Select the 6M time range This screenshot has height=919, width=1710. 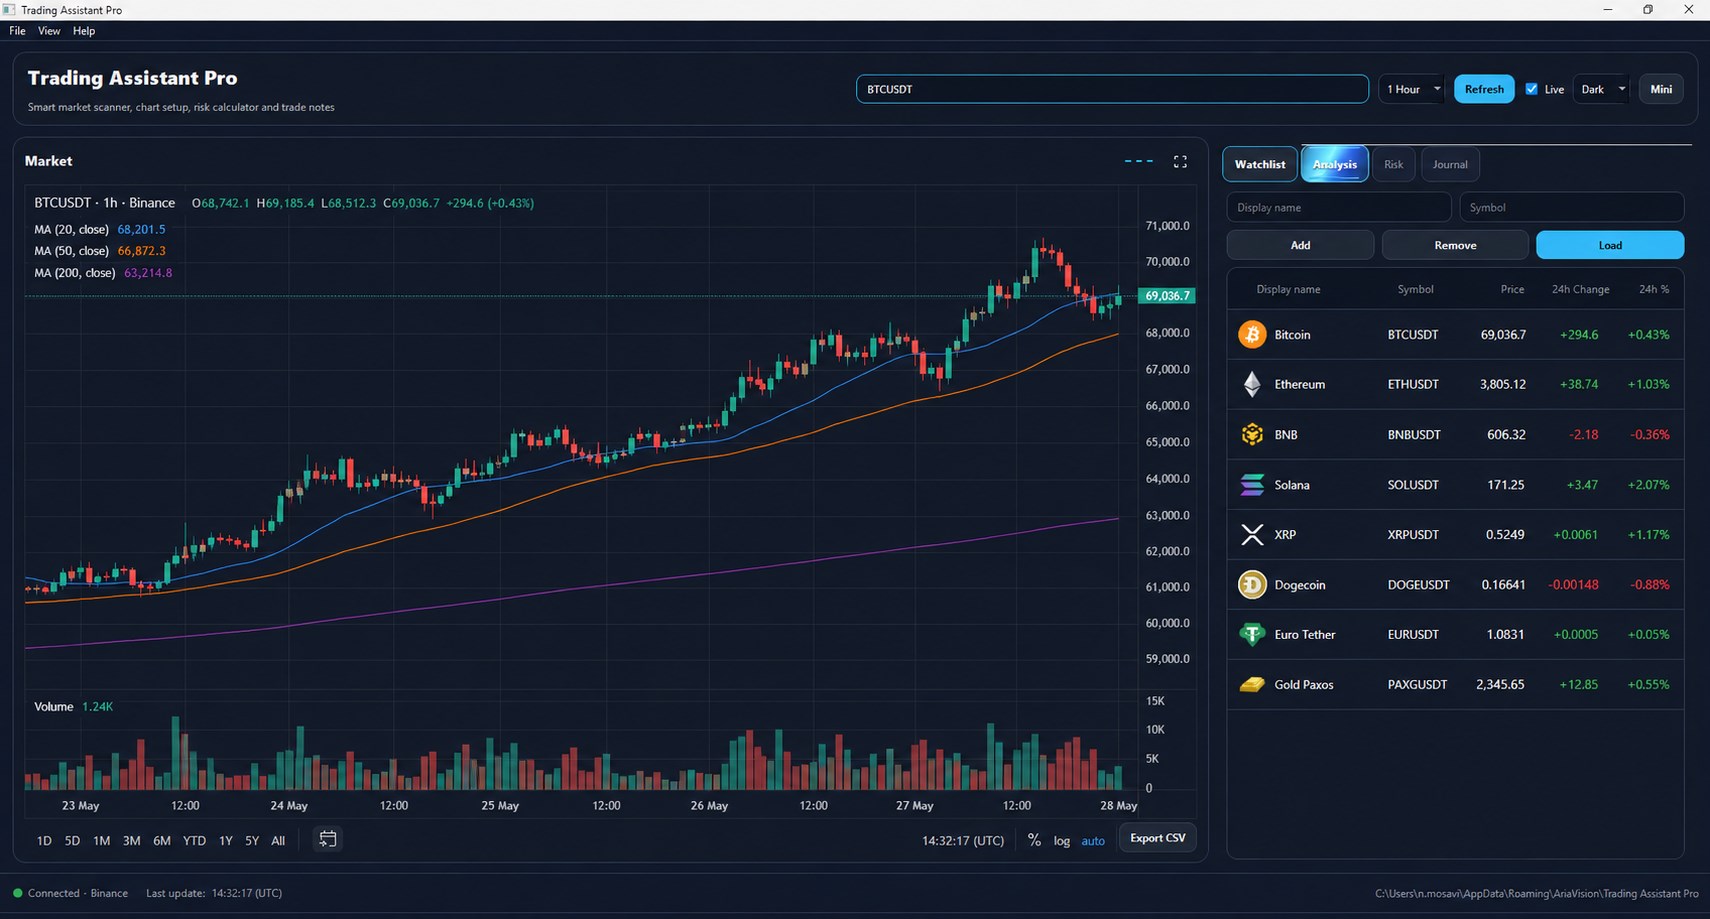pos(162,841)
